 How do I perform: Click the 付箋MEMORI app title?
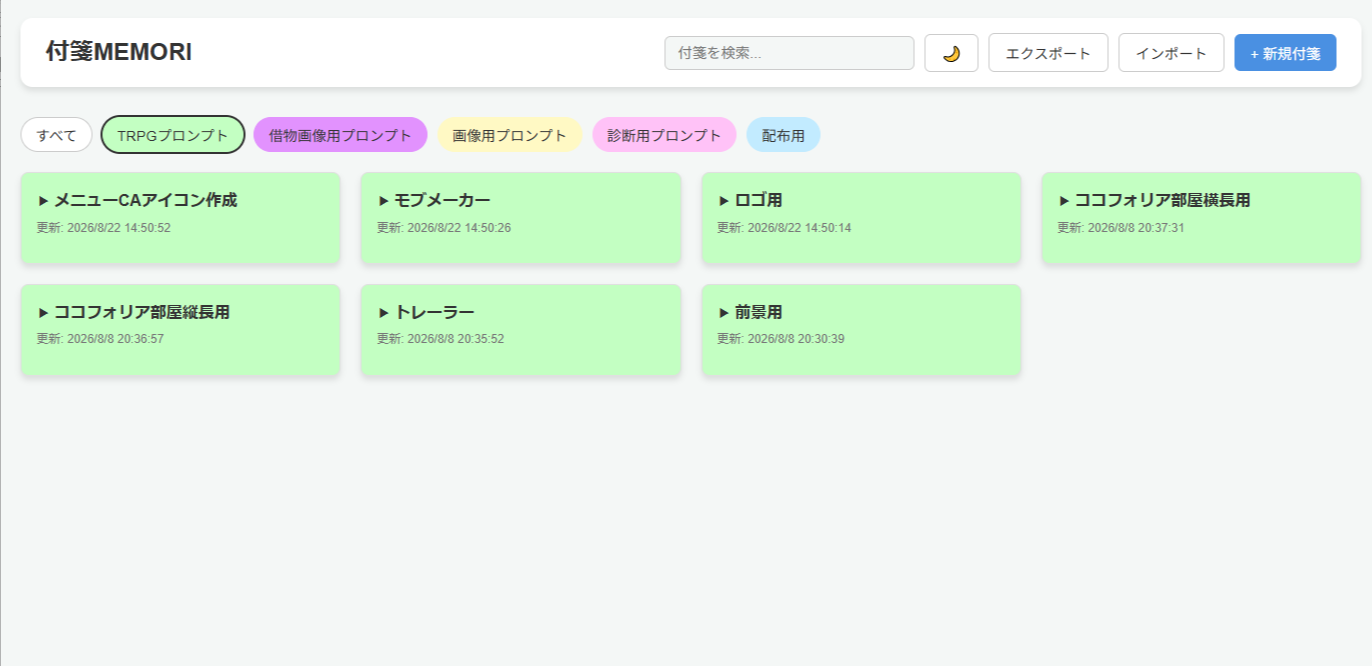coord(119,52)
